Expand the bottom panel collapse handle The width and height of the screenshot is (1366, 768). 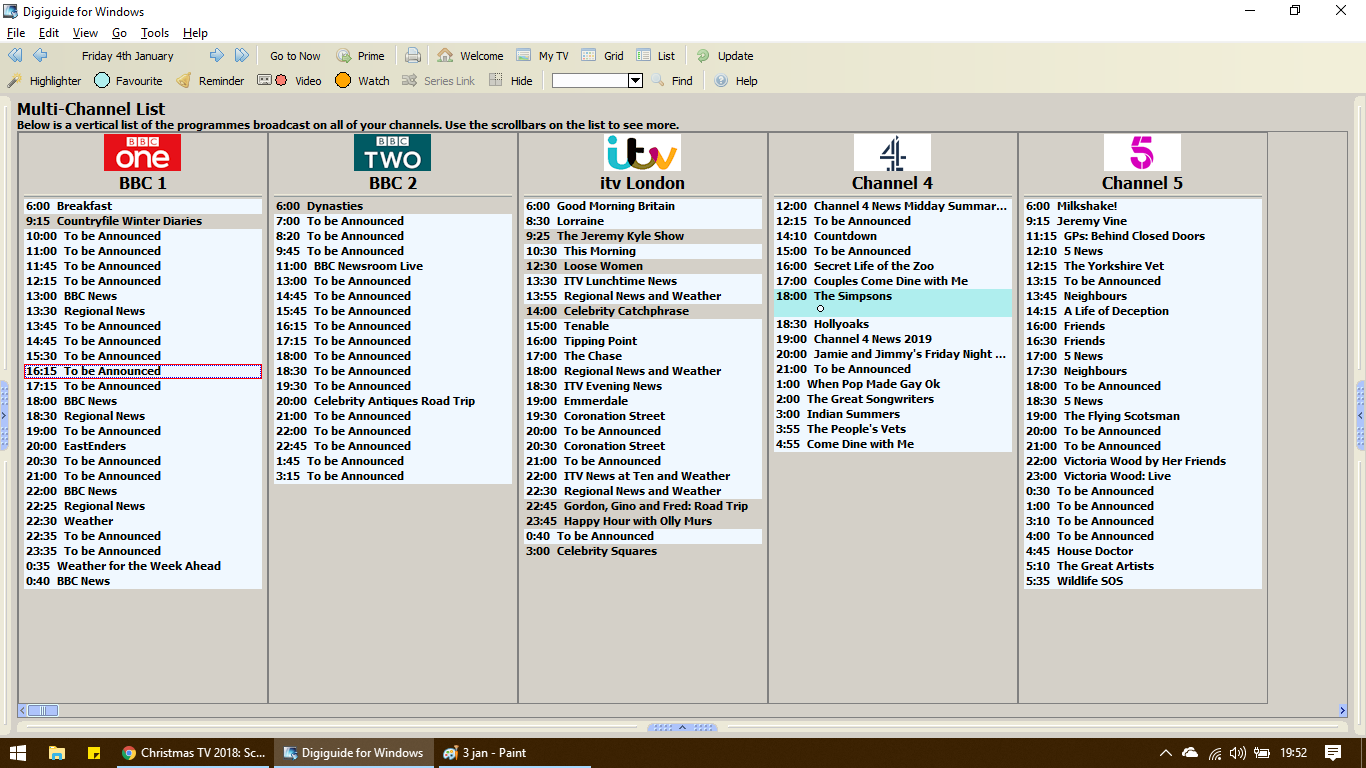click(x=683, y=727)
